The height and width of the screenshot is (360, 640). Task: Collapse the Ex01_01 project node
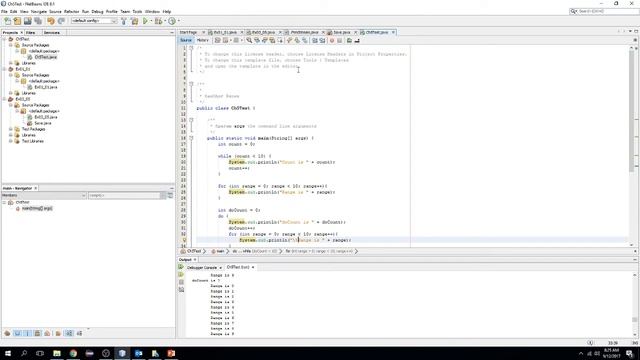click(4, 69)
